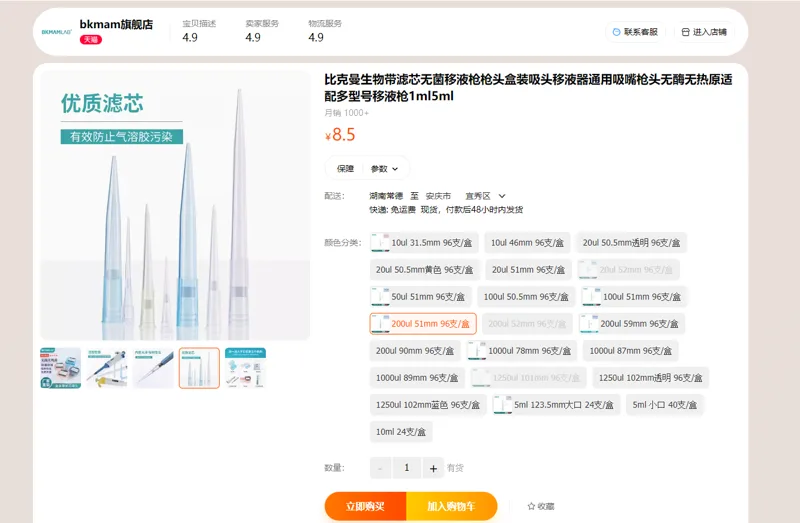Screen dimensions: 800x523
Task: Select option 5ml 123.5mm大口 24支/盒
Action: [556, 405]
